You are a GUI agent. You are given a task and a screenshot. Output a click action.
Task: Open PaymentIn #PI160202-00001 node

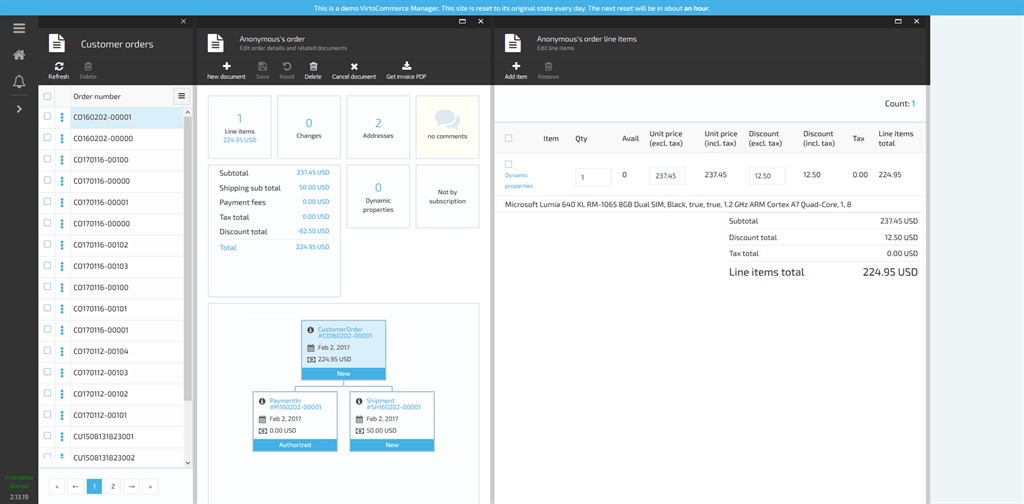pyautogui.click(x=295, y=421)
